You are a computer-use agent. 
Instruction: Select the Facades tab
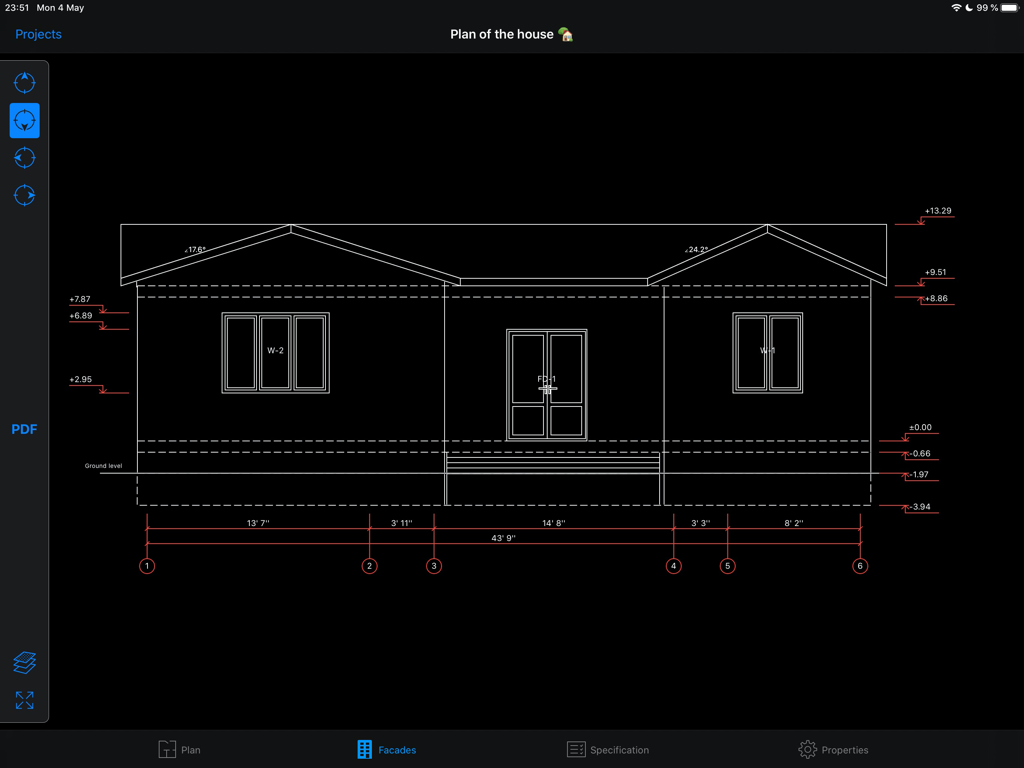click(386, 748)
